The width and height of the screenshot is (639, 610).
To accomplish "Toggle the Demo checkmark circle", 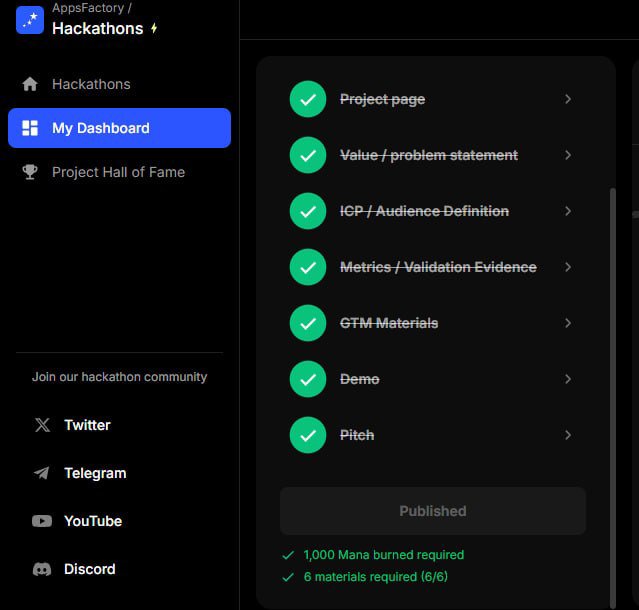I will click(x=308, y=379).
